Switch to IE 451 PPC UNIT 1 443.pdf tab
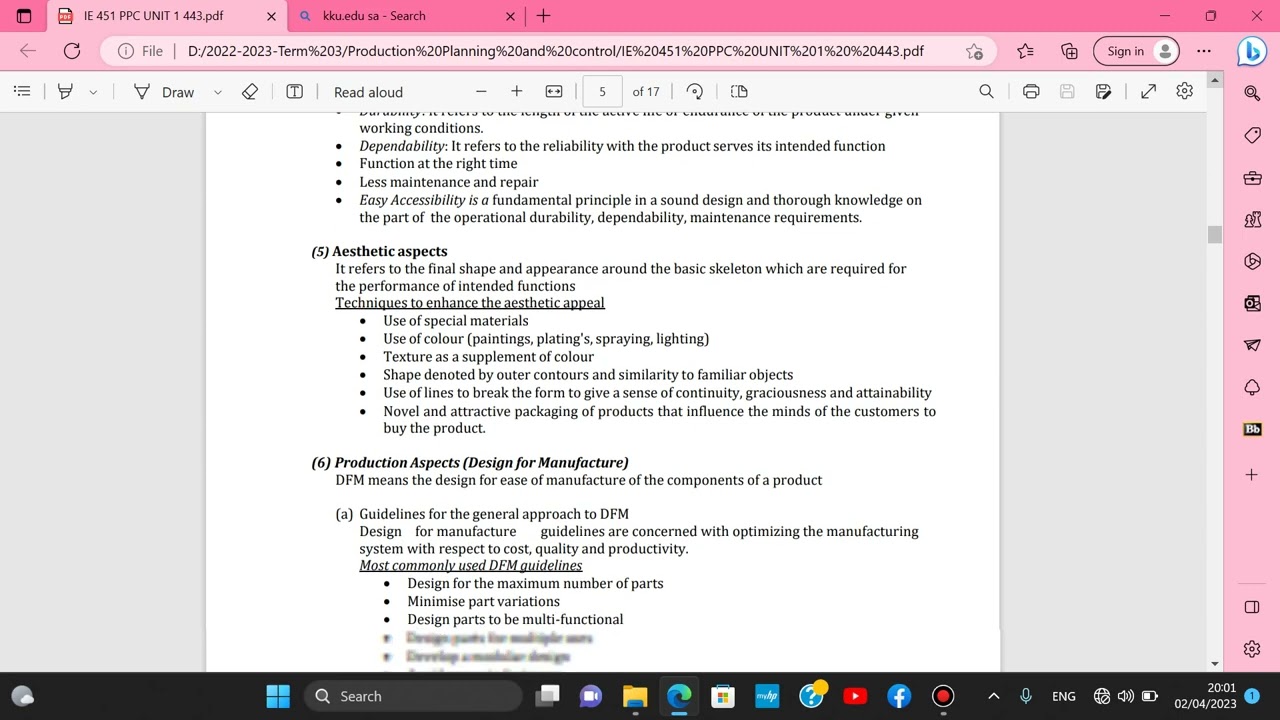The image size is (1280, 720). [x=167, y=16]
